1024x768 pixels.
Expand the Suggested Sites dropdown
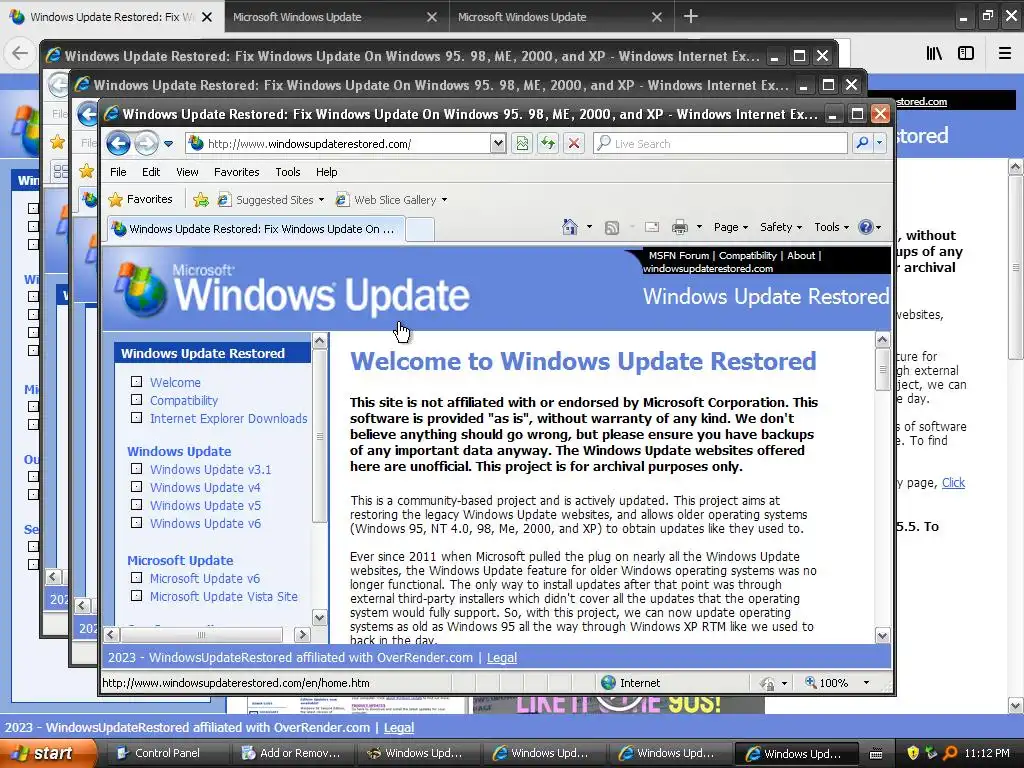click(321, 200)
